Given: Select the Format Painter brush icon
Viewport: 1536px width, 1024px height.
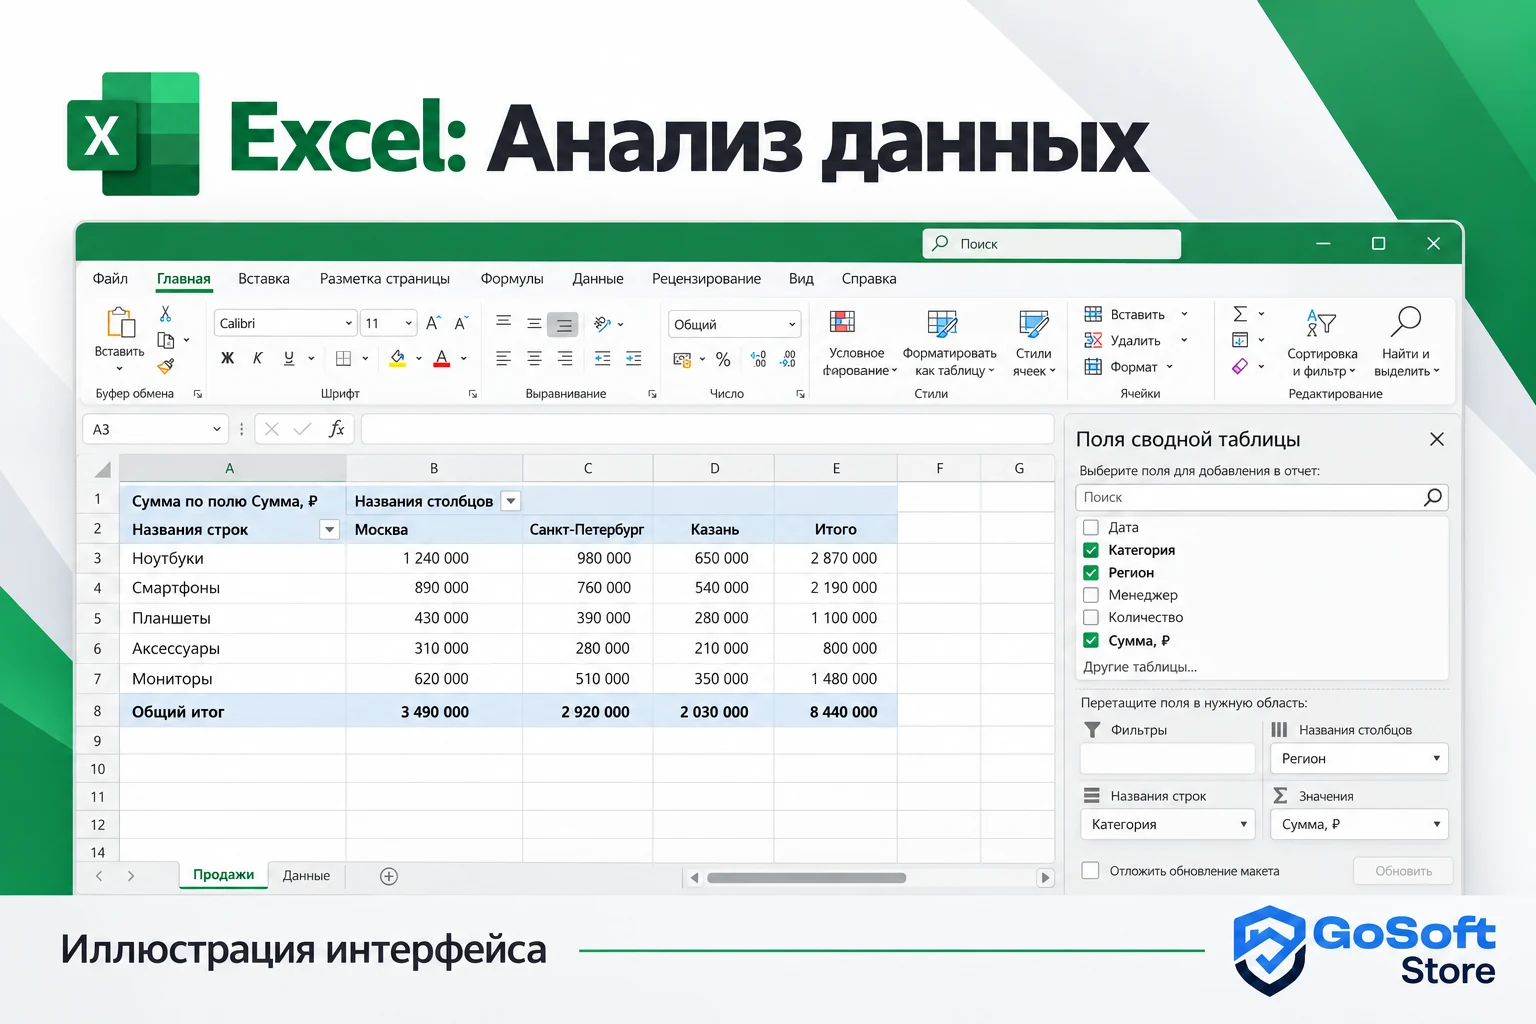Looking at the screenshot, I should [166, 366].
